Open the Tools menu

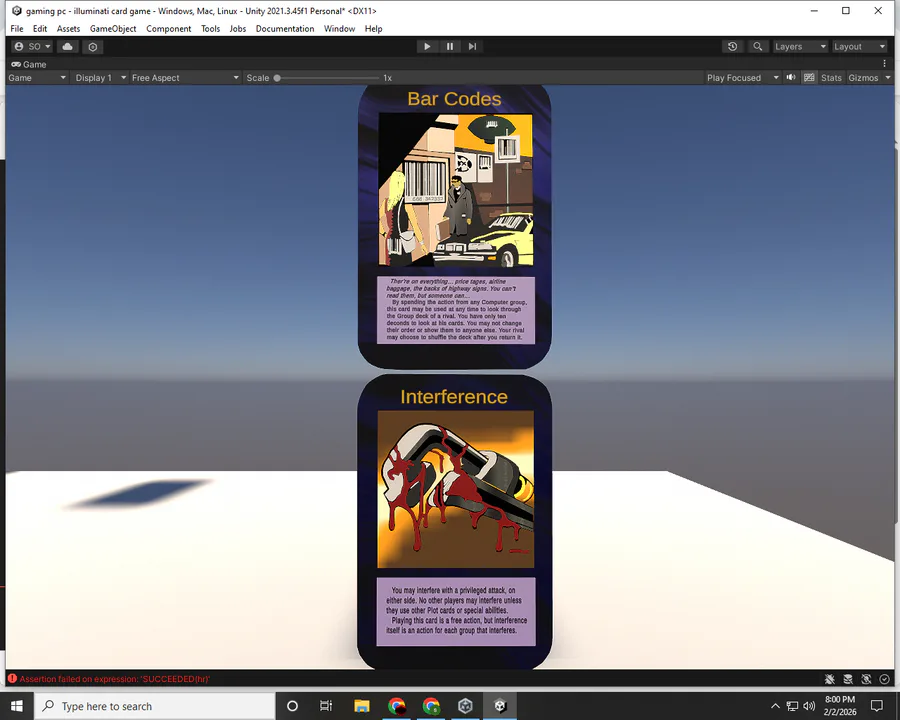[x=211, y=29]
